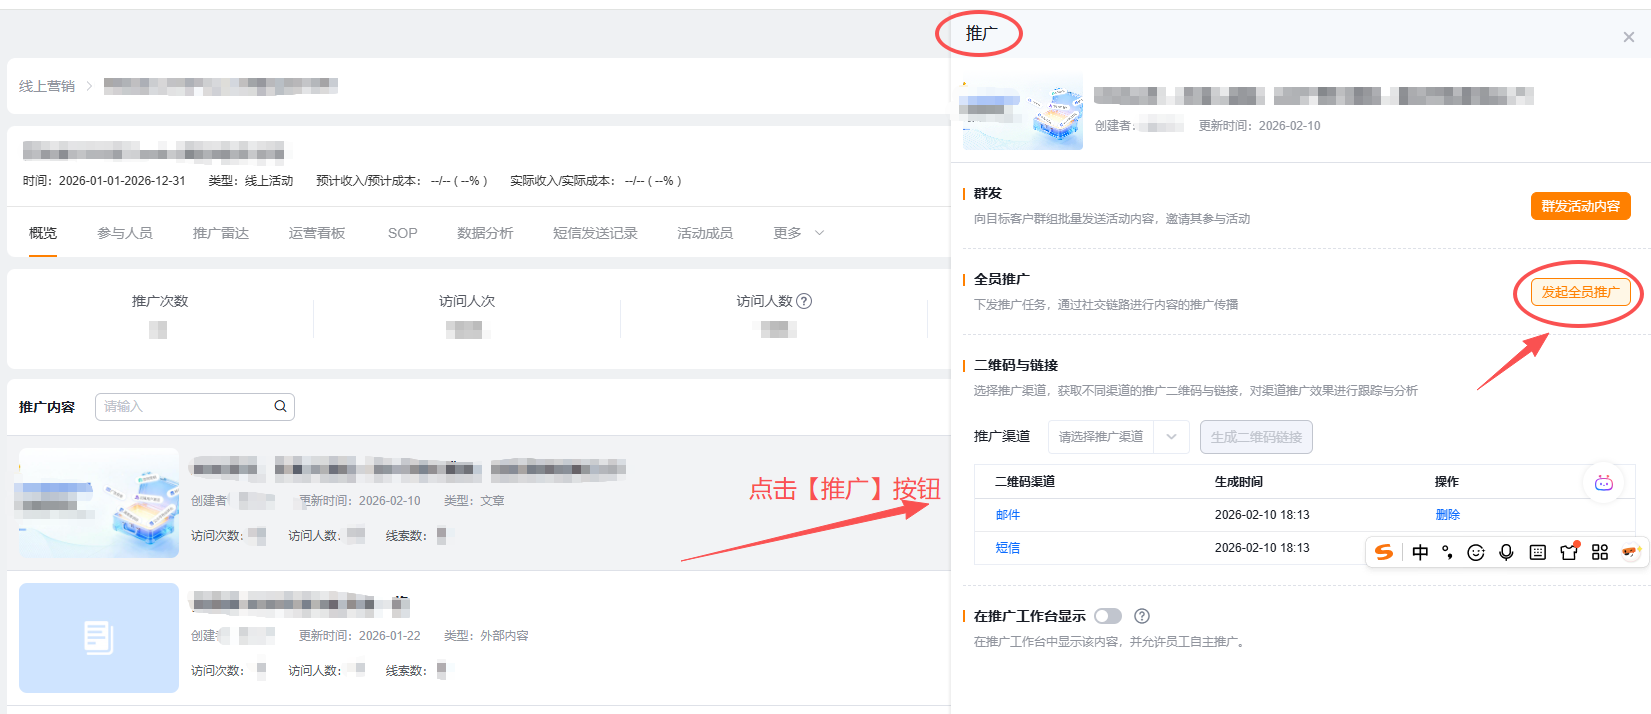Open 推广雷达 tab
1651x714 pixels.
click(221, 233)
